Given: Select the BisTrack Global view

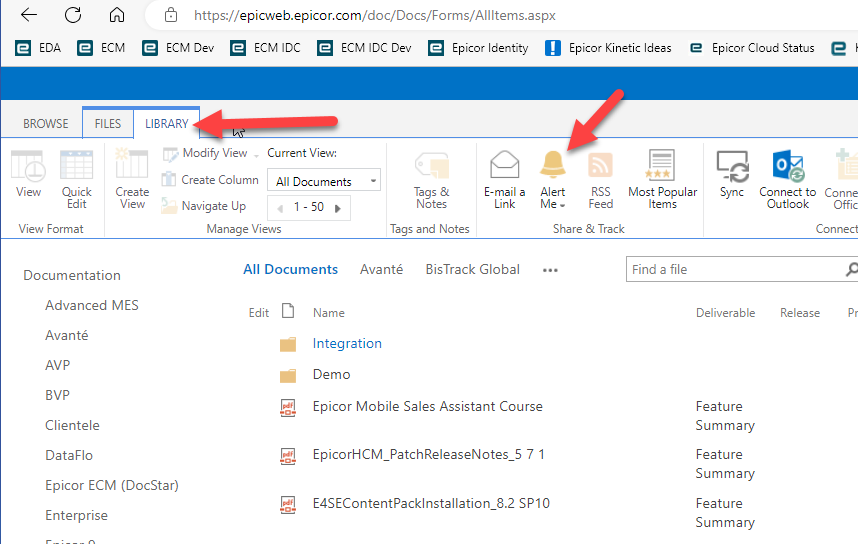Looking at the screenshot, I should pyautogui.click(x=472, y=269).
